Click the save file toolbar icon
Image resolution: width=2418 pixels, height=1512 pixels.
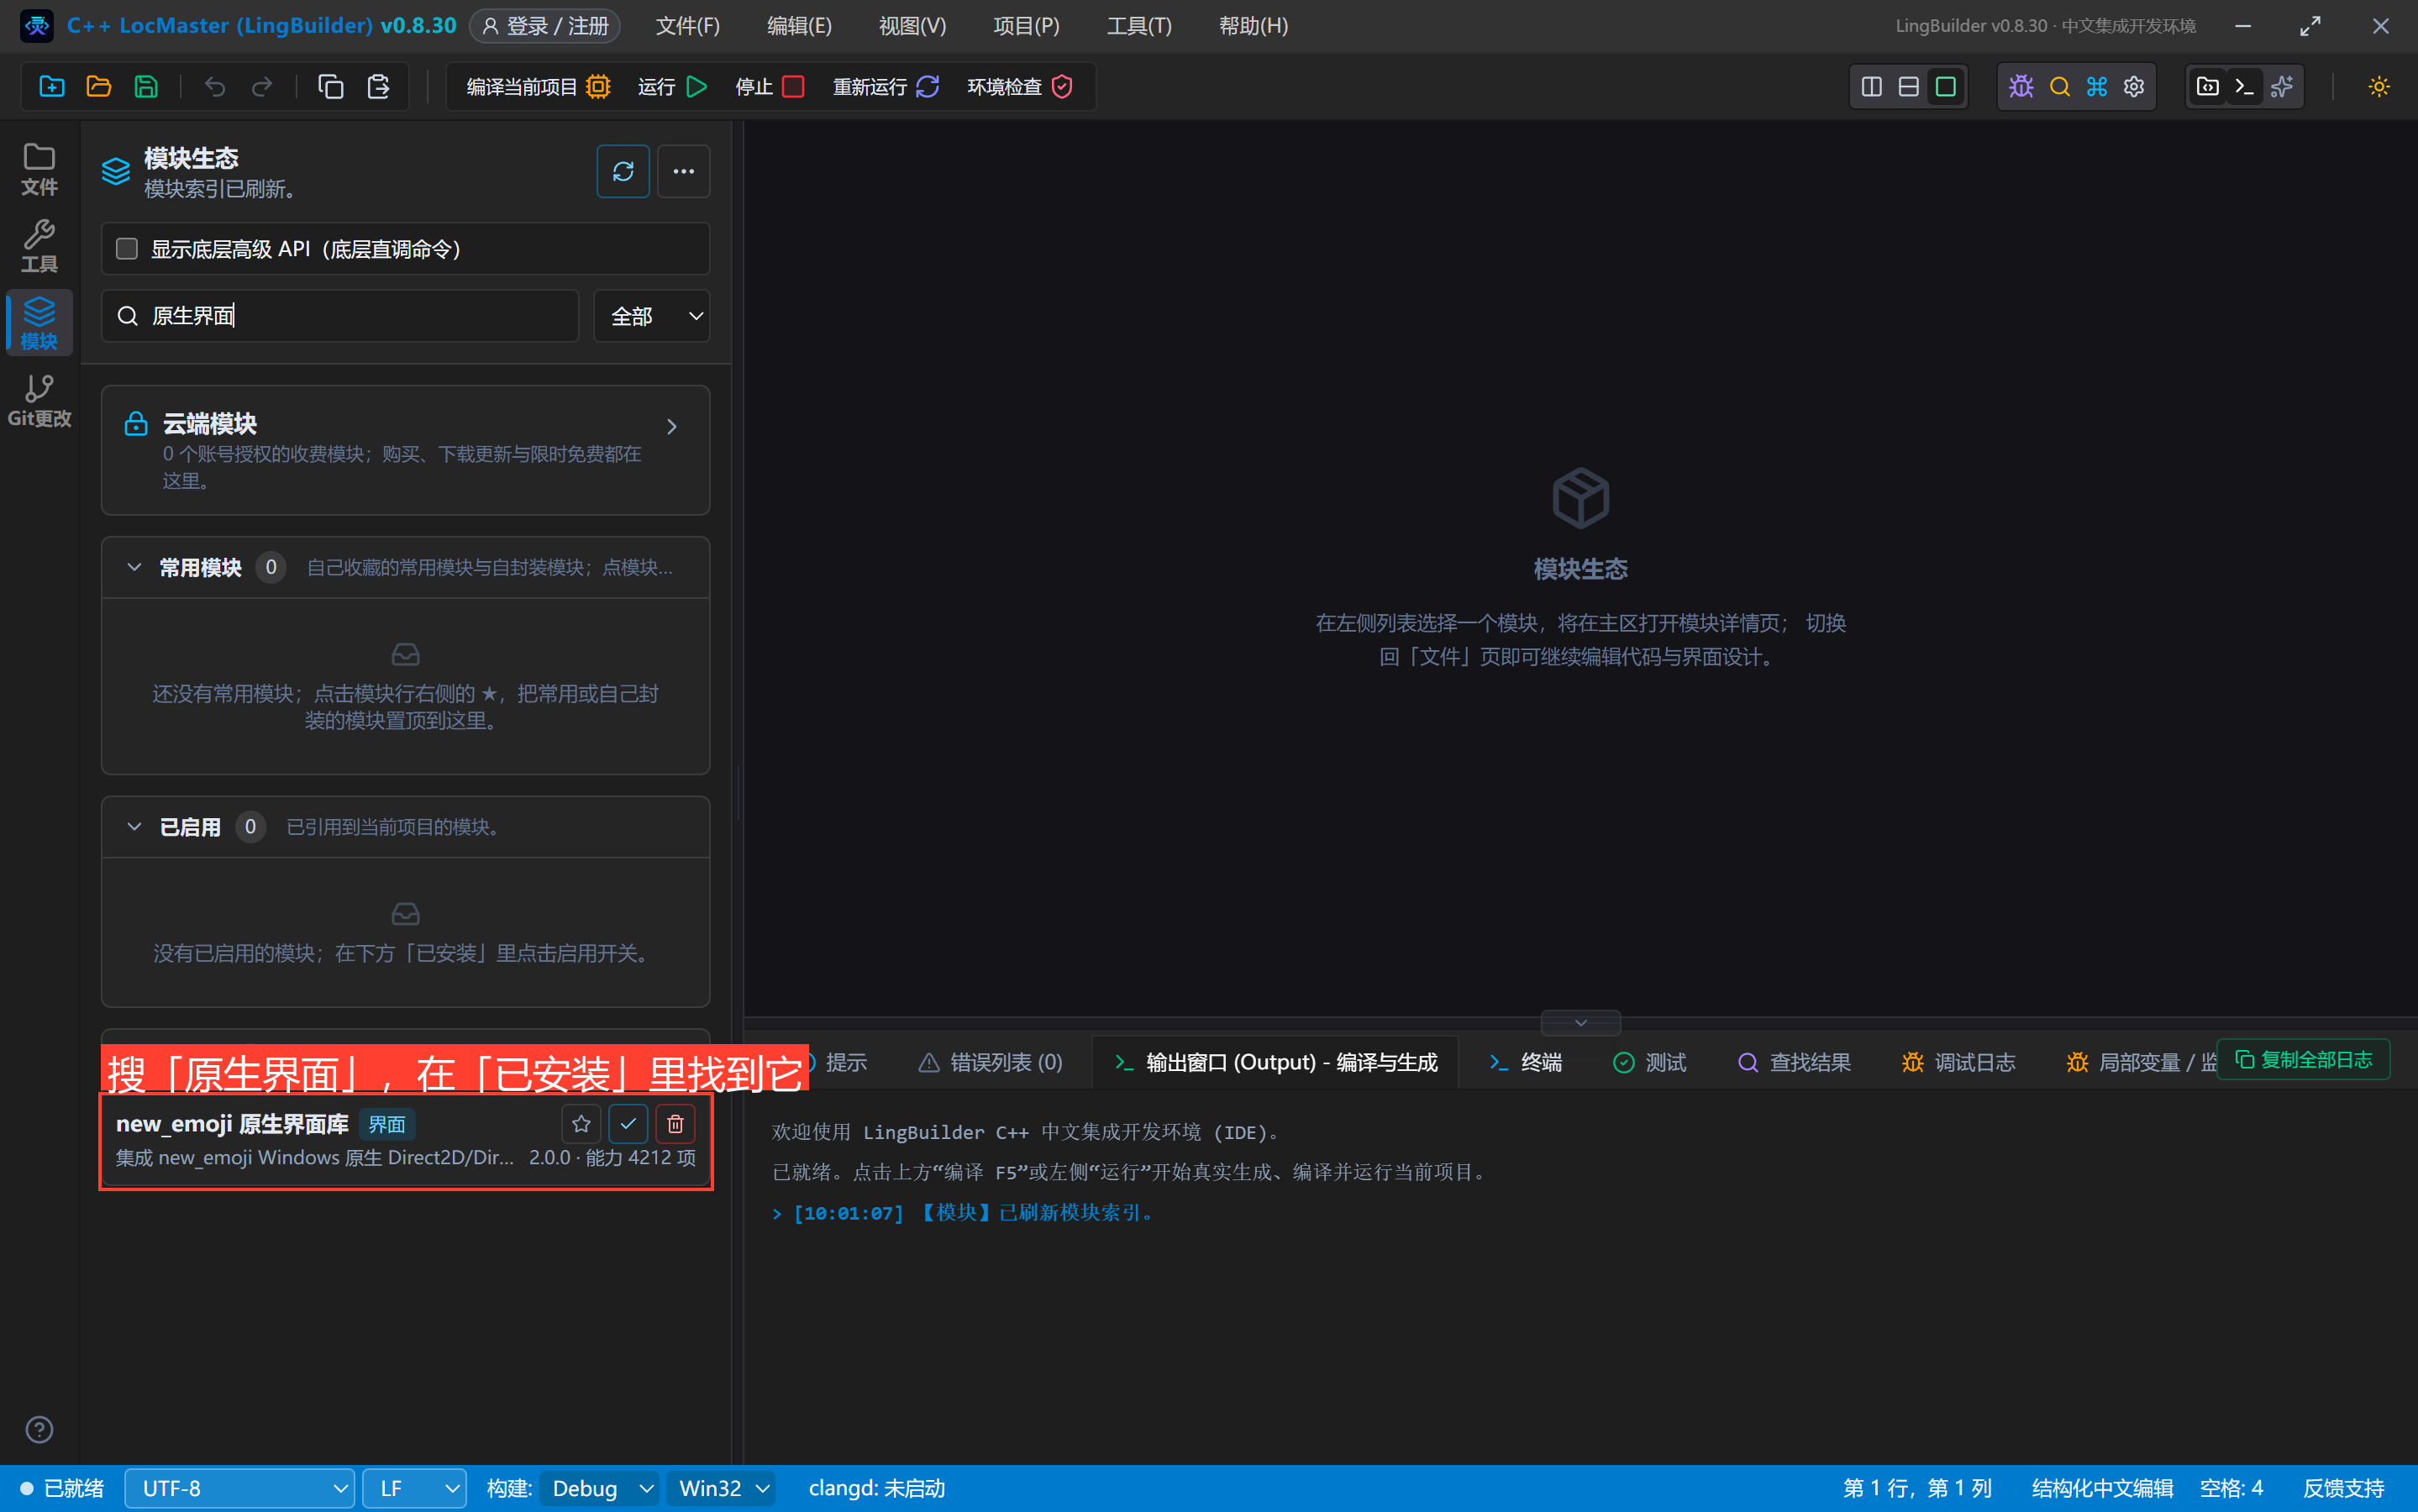pyautogui.click(x=146, y=87)
